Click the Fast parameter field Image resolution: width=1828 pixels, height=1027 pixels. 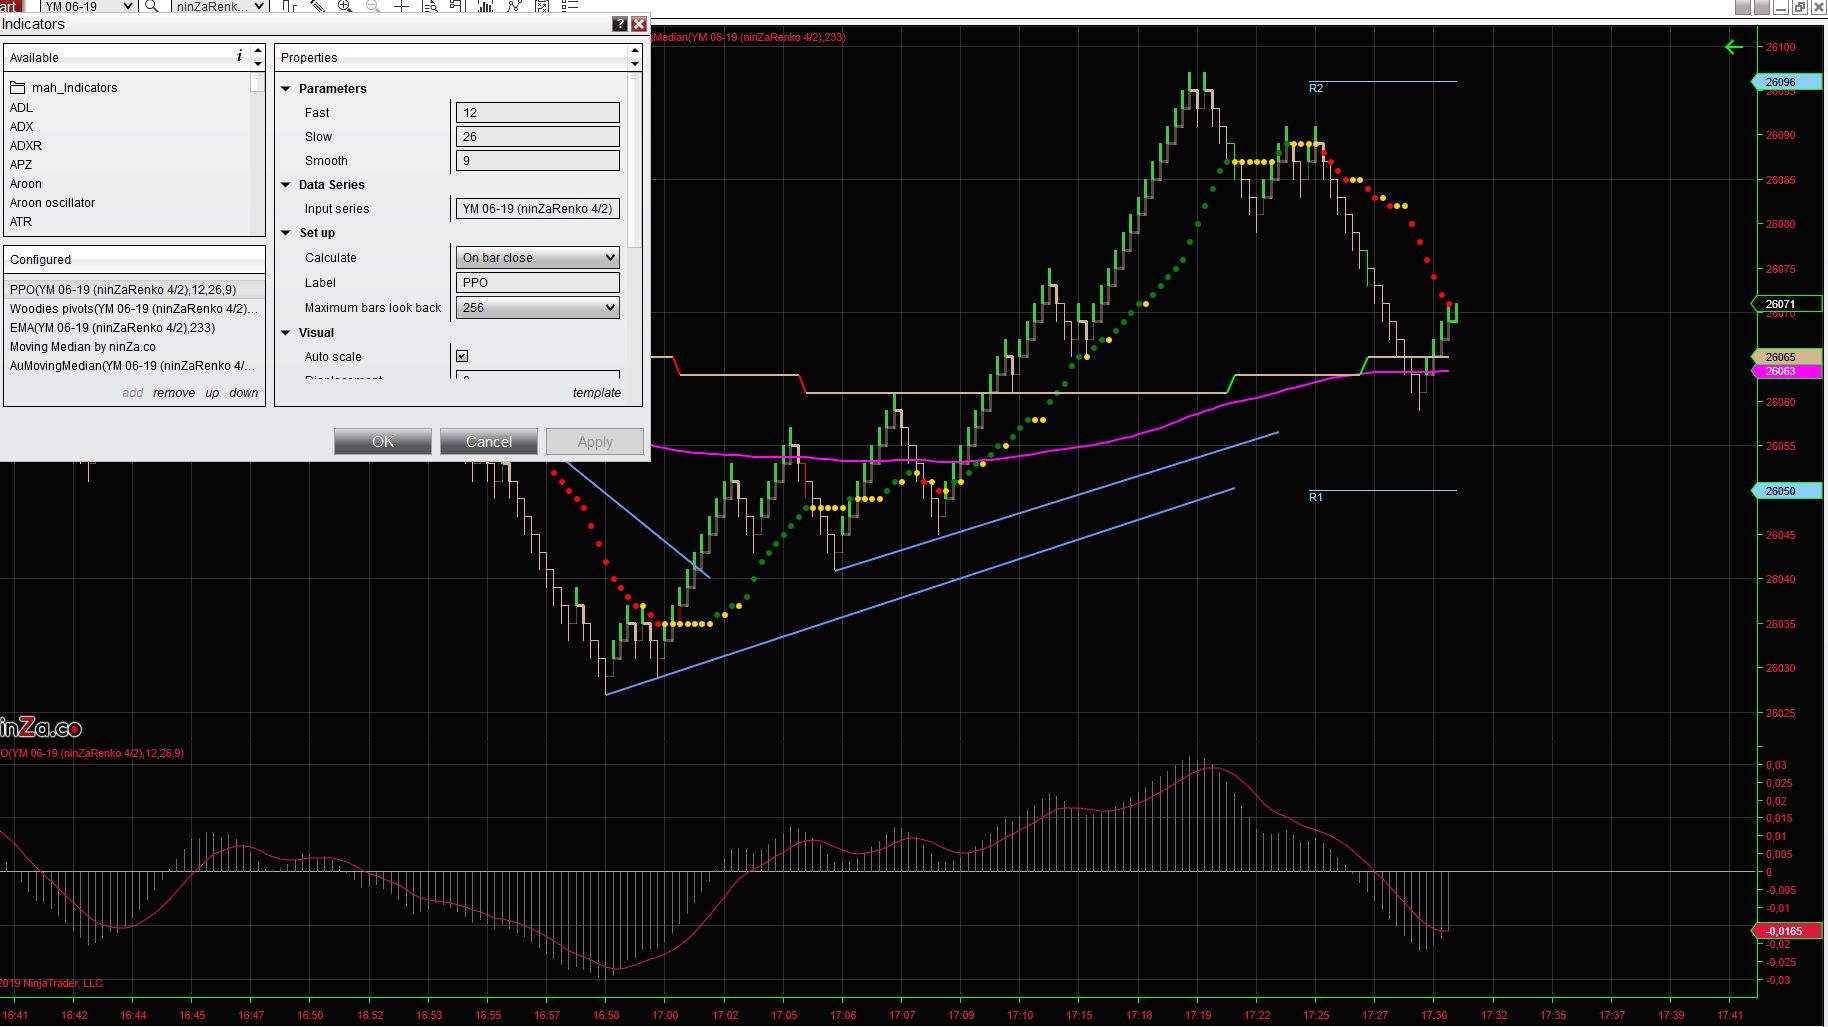coord(537,113)
